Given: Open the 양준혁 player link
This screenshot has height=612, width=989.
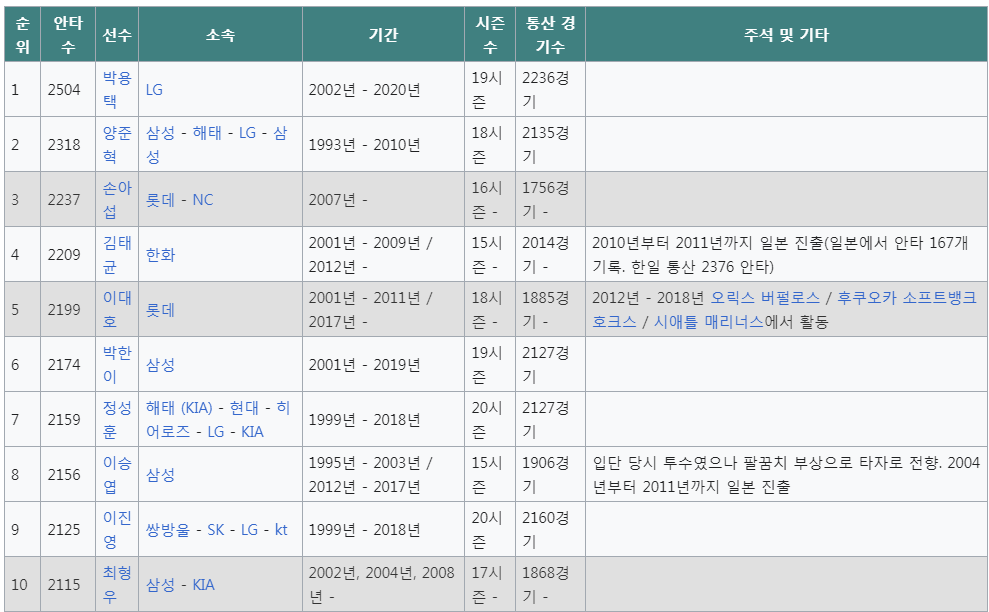Looking at the screenshot, I should [x=117, y=144].
